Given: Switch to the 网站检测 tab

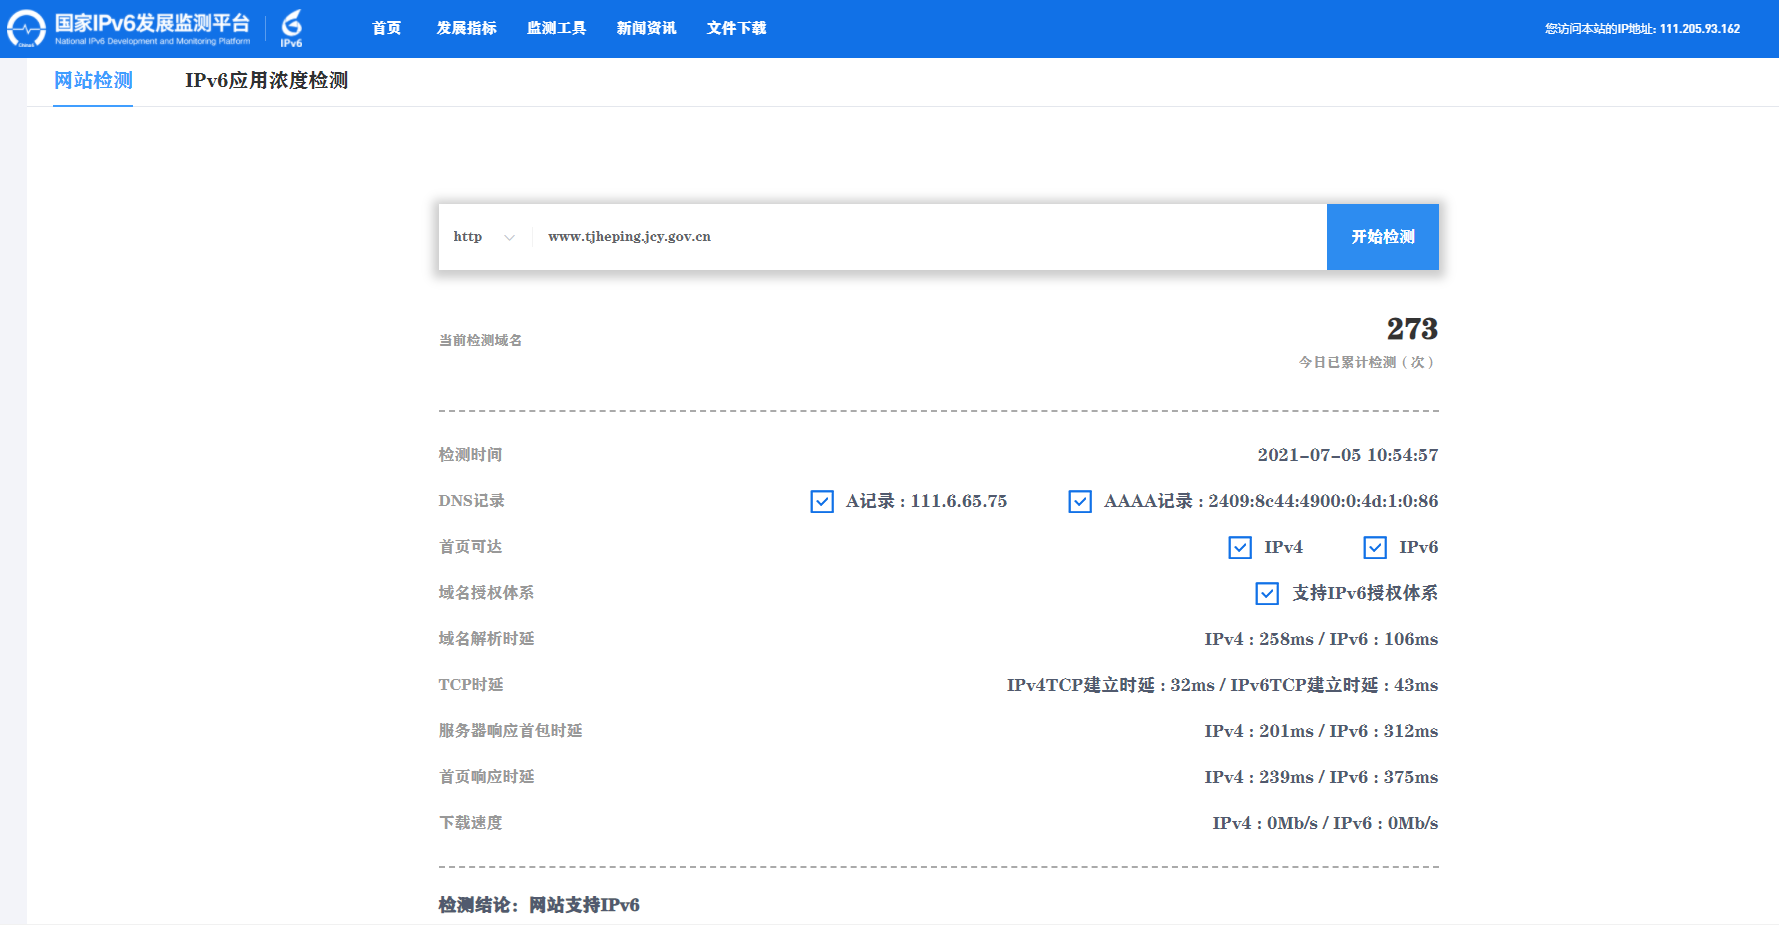Looking at the screenshot, I should (x=93, y=81).
